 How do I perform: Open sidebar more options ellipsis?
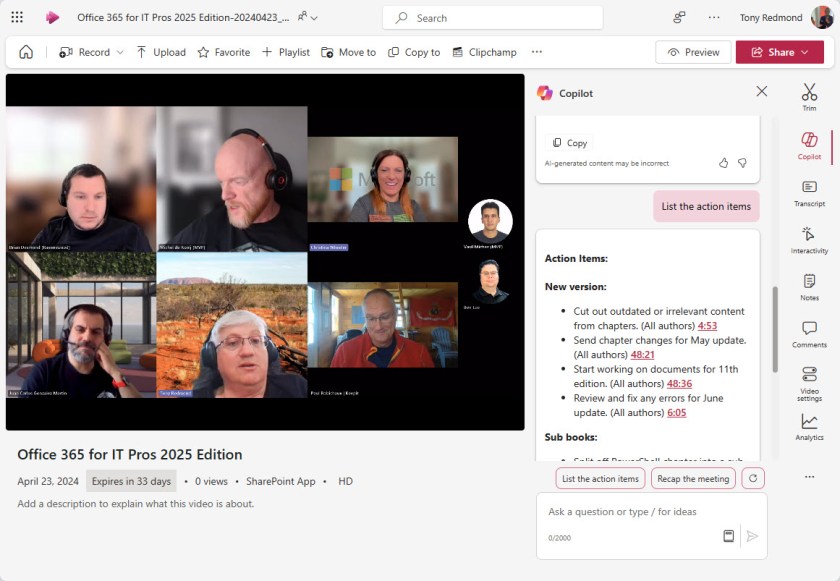coord(809,477)
